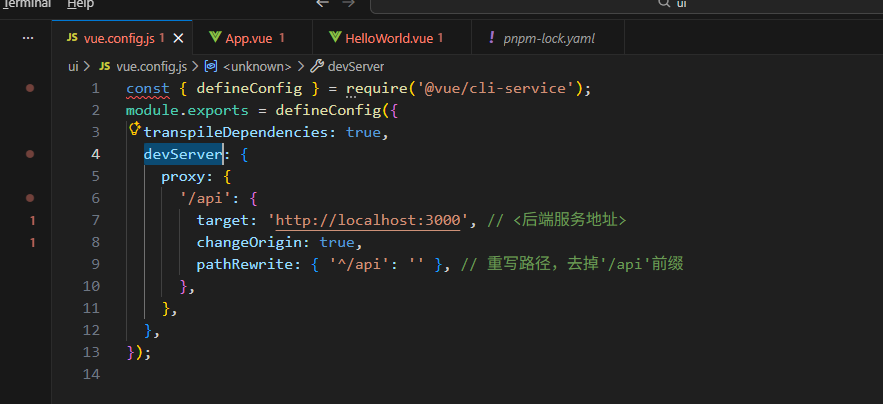This screenshot has height=404, width=883.
Task: Click the target property
Action: 222,220
